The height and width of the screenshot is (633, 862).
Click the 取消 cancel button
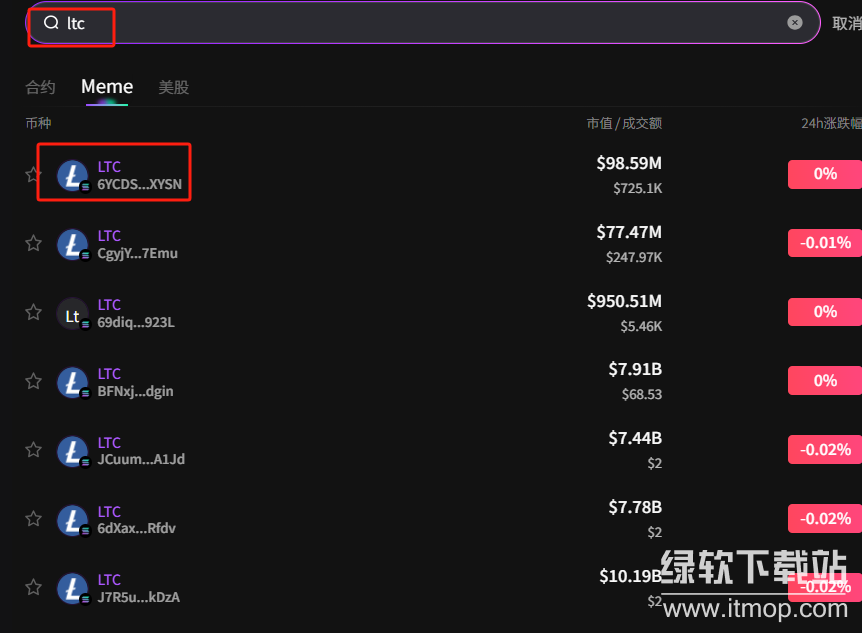pos(846,23)
